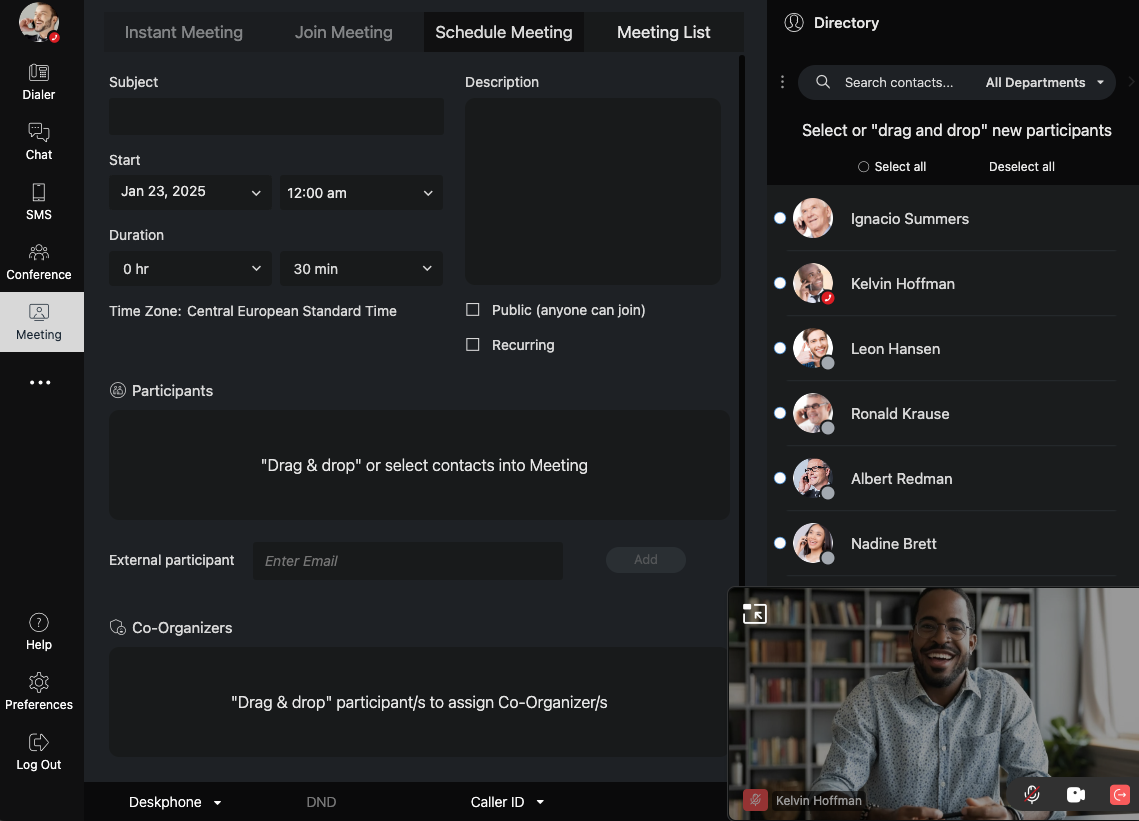Expand the video preview window
The image size is (1139, 821).
tap(754, 613)
